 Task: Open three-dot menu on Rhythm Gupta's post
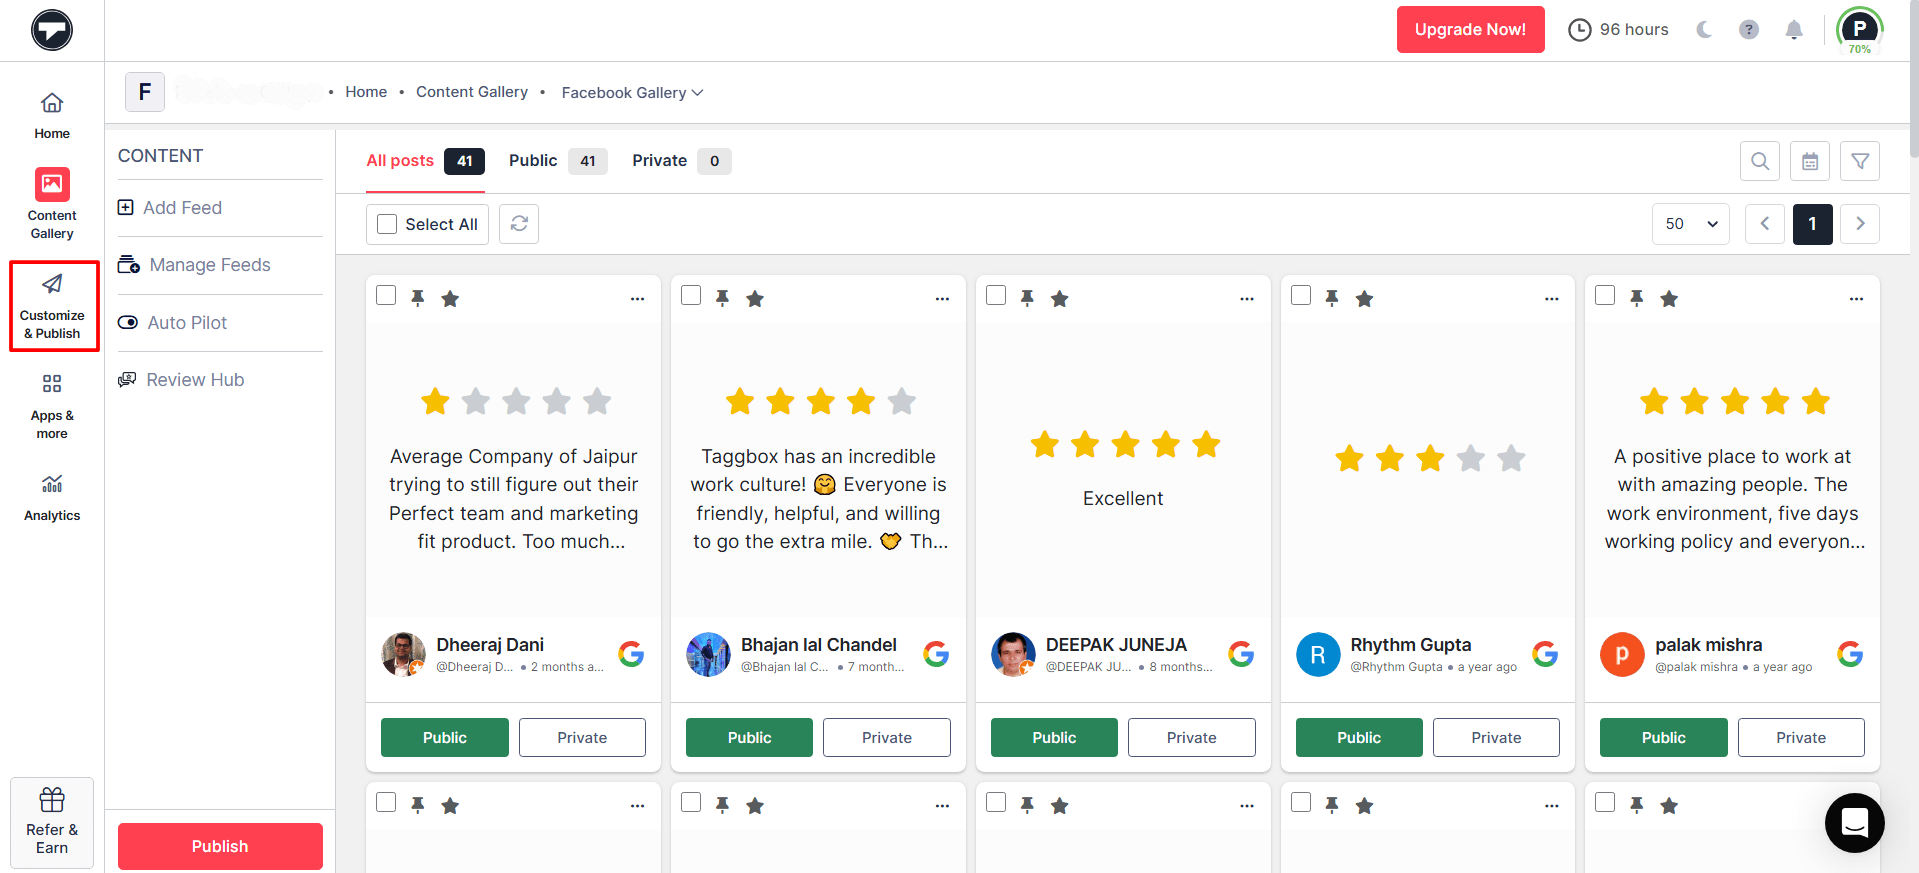pyautogui.click(x=1551, y=299)
